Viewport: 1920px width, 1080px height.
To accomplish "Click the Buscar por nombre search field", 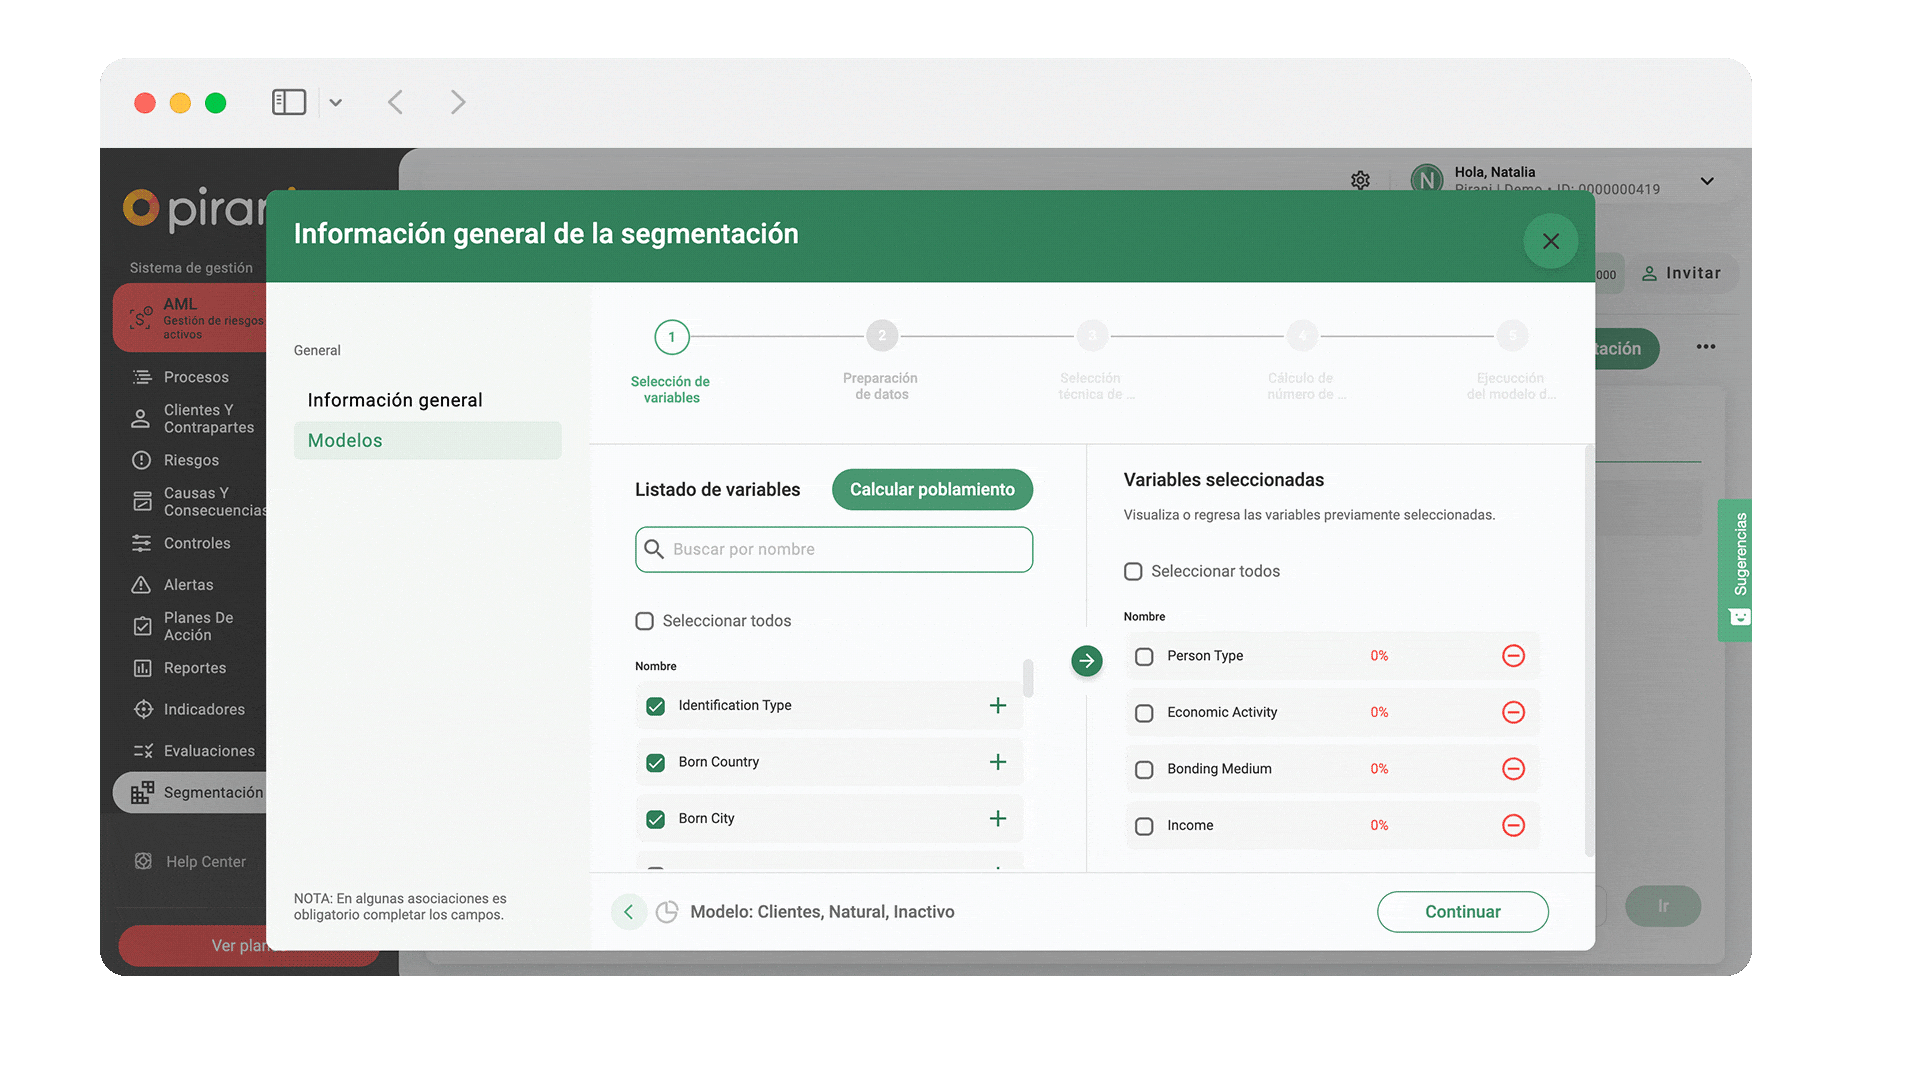I will (x=833, y=550).
